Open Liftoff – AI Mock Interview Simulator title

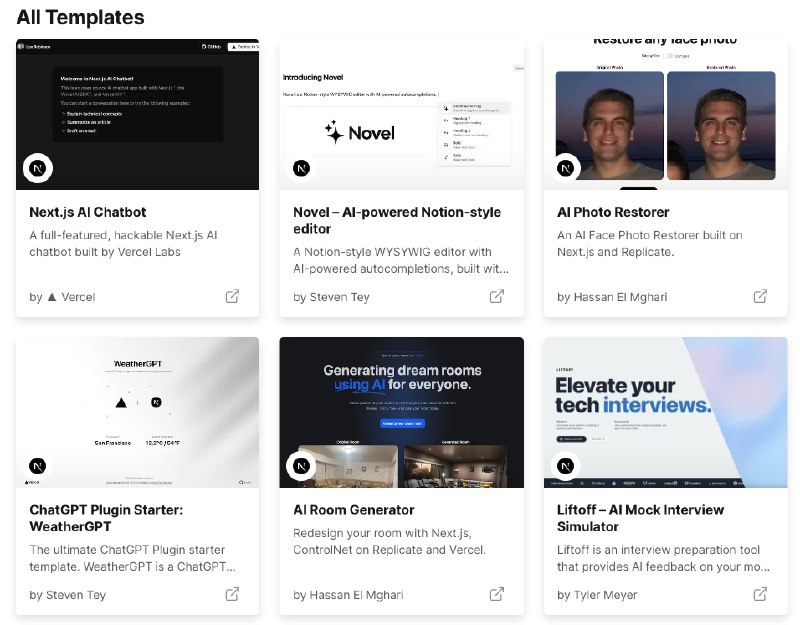pyautogui.click(x=640, y=518)
